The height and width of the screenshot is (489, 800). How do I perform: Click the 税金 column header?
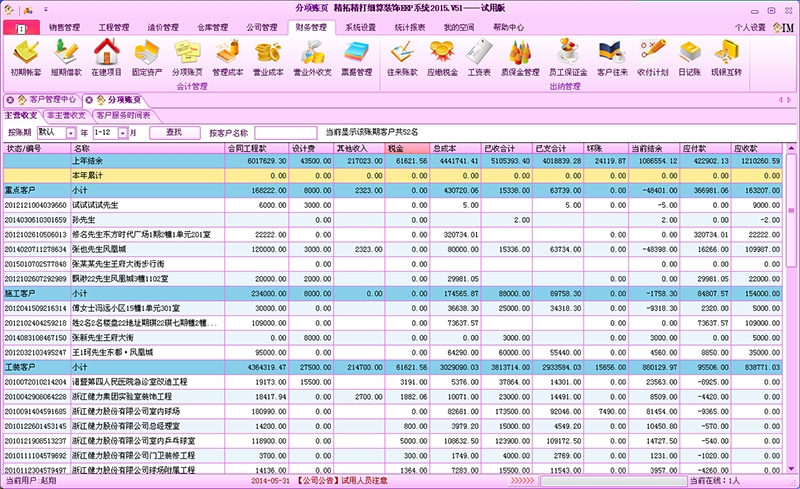pos(407,149)
